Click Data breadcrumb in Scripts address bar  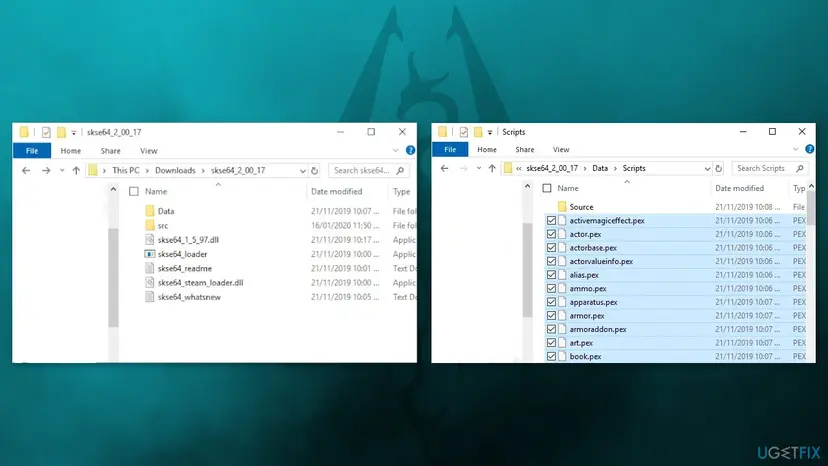coord(600,169)
